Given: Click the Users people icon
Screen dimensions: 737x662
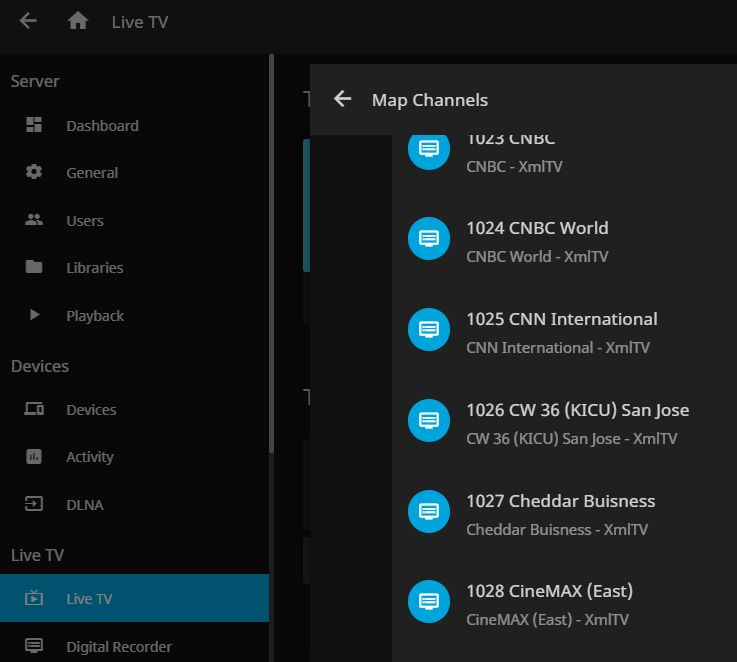Looking at the screenshot, I should coord(34,220).
